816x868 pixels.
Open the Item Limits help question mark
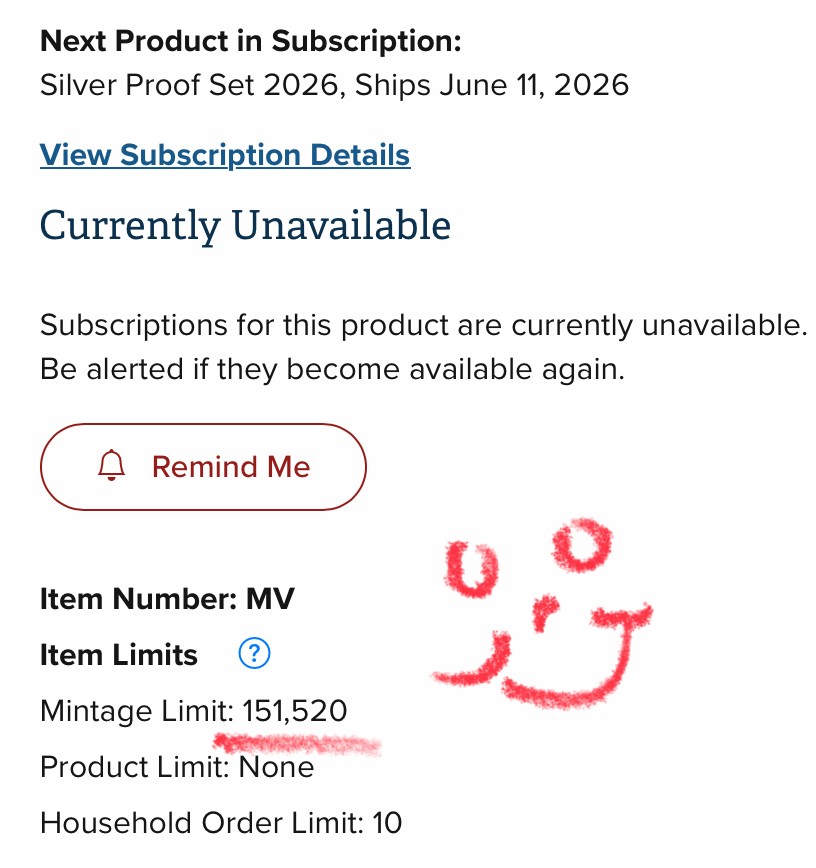(x=255, y=654)
